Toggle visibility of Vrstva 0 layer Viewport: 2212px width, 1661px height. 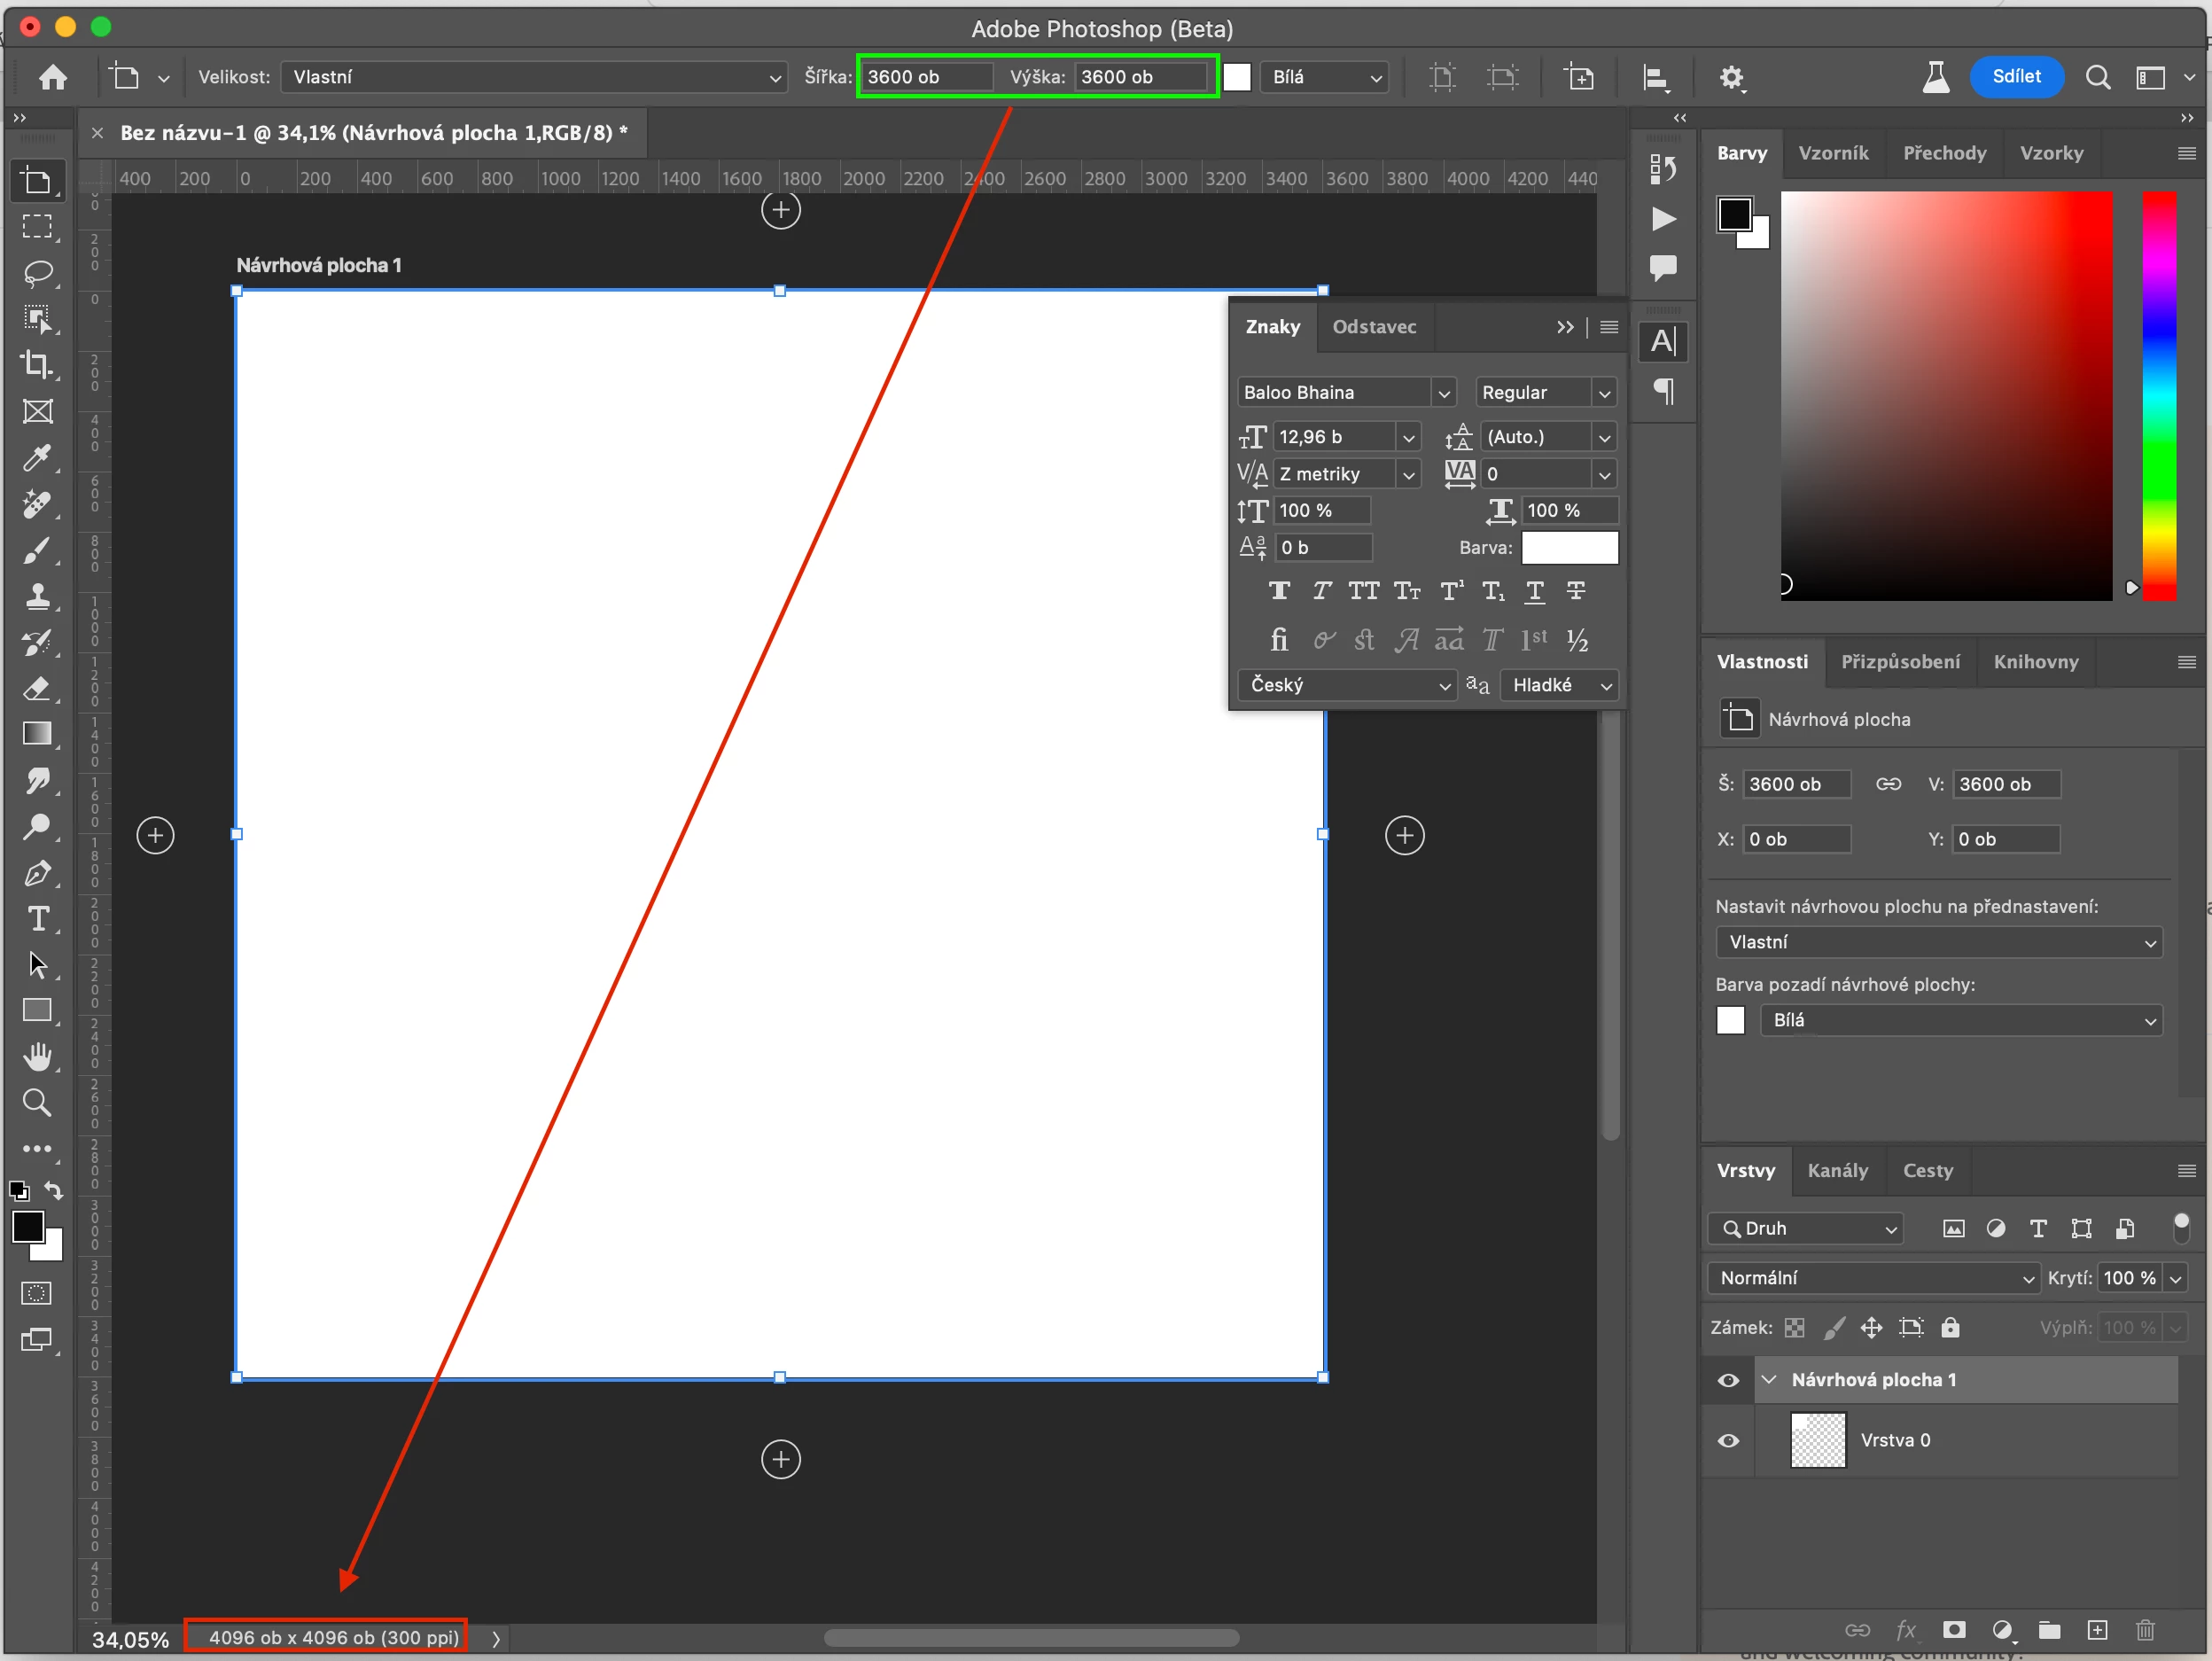coord(1728,1441)
